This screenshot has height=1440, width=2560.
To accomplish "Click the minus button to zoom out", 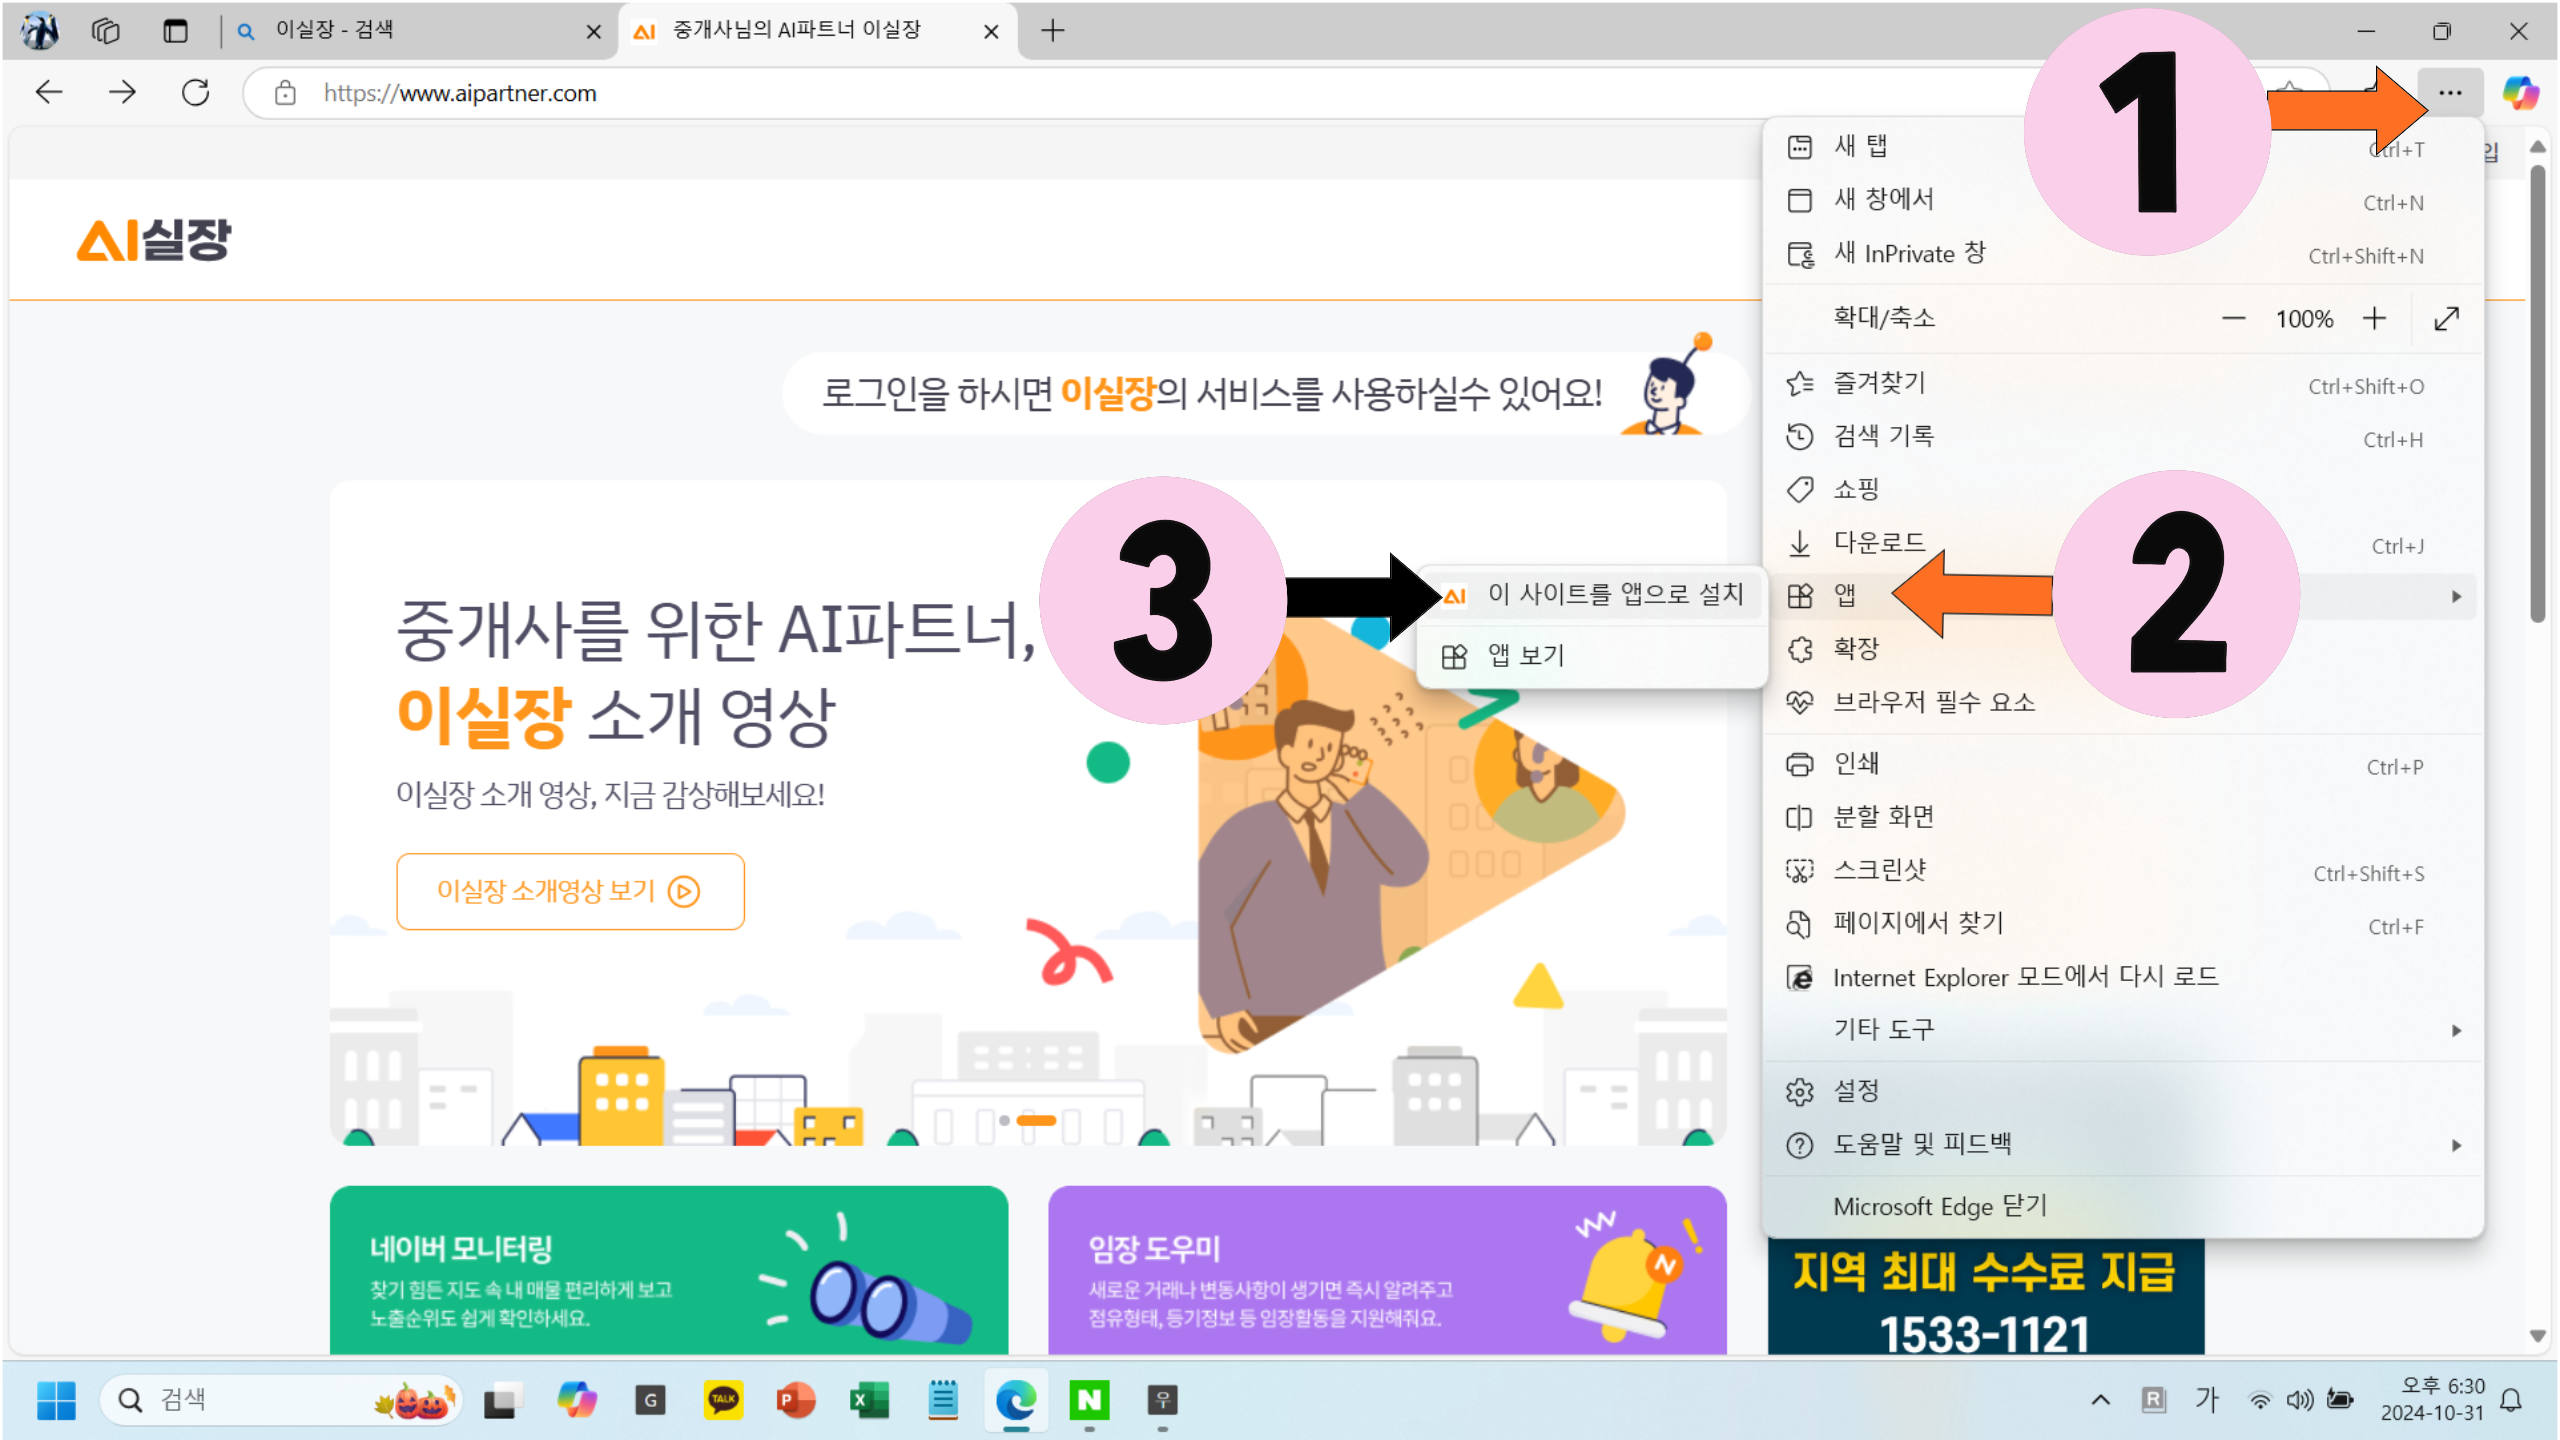I will pyautogui.click(x=2233, y=319).
